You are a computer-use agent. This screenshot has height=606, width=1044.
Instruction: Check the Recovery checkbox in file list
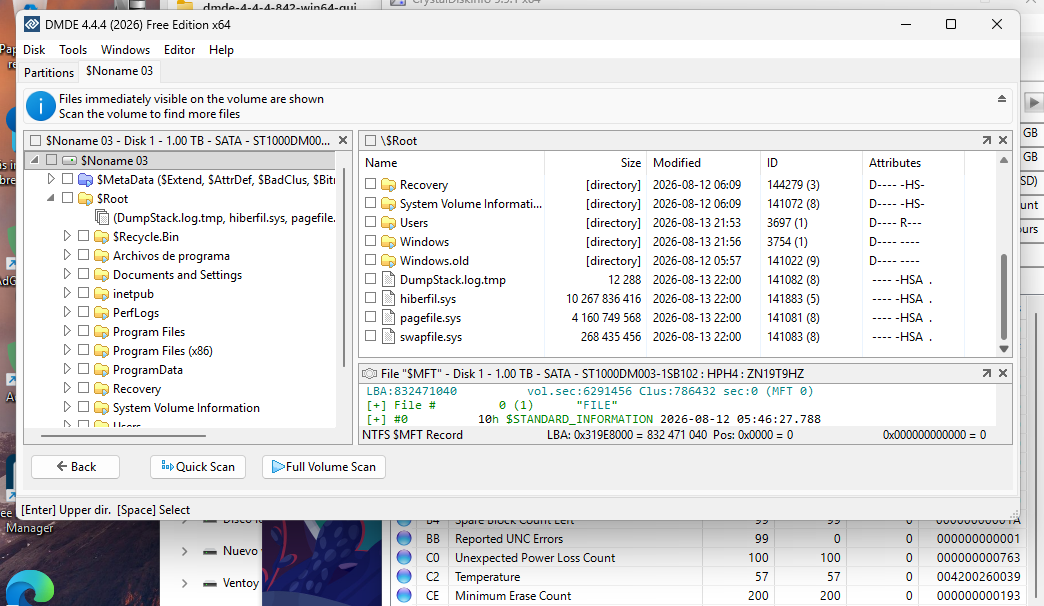371,184
